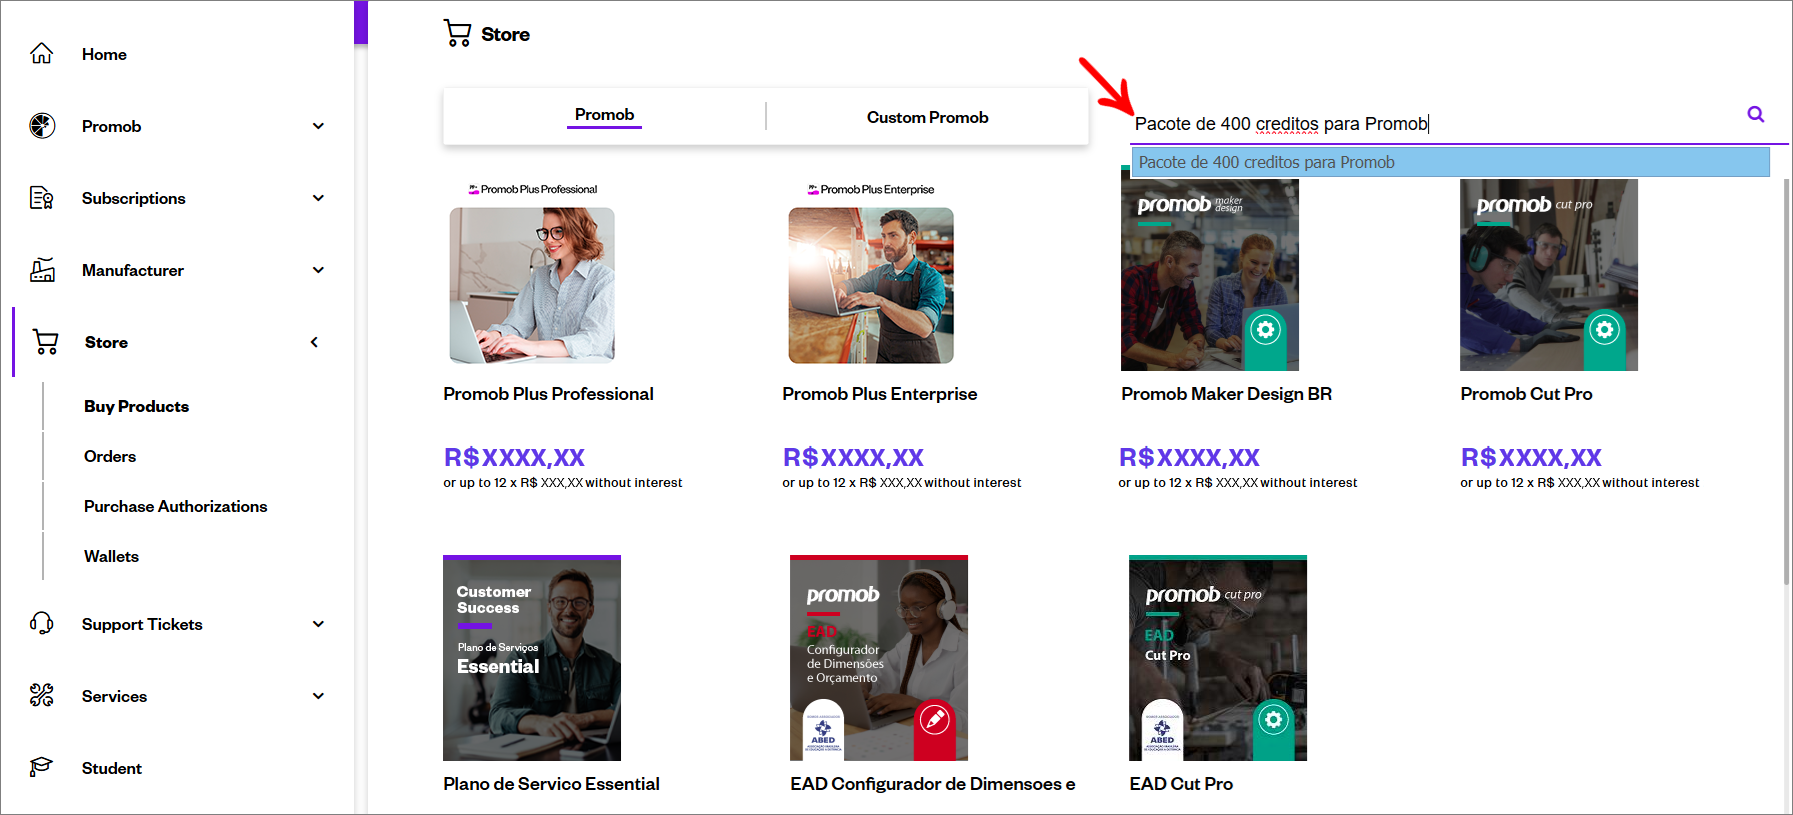Screen dimensions: 1793x815
Task: Open Promob Cut Pro product title
Action: click(x=1526, y=394)
